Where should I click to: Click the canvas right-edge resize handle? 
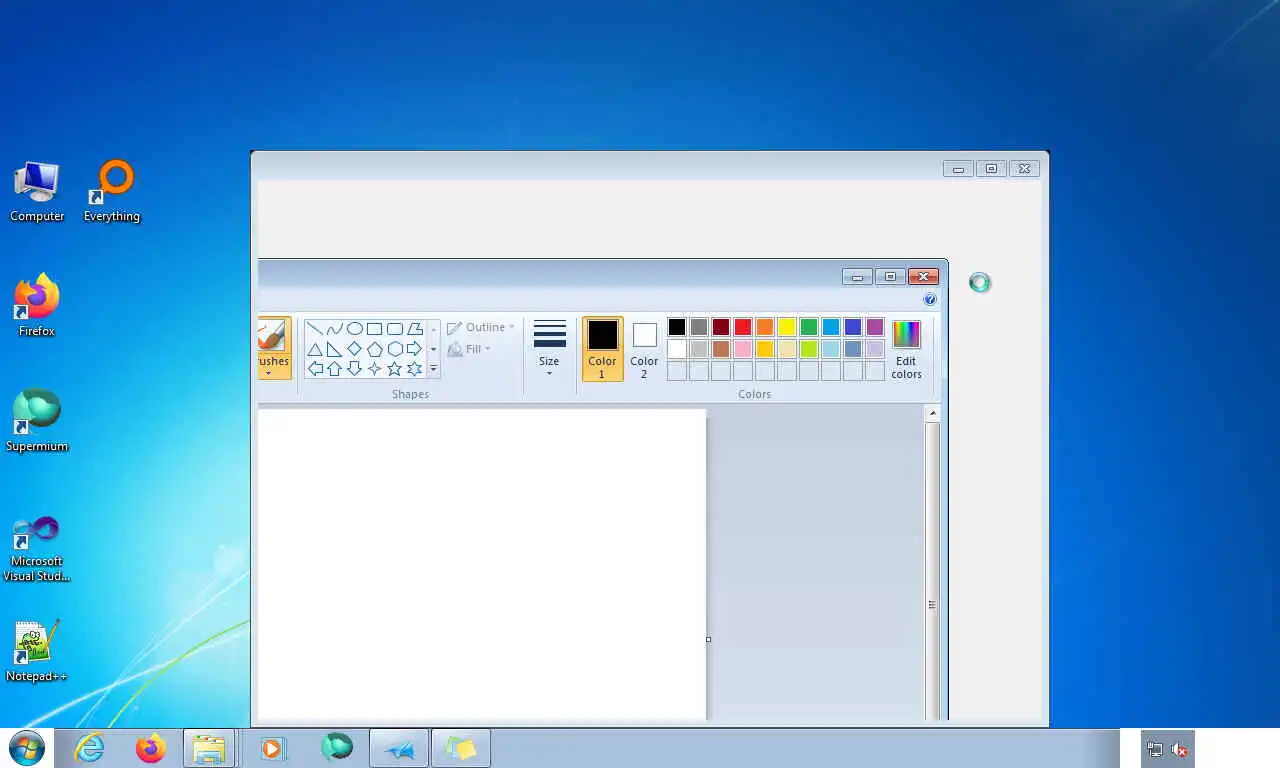708,640
